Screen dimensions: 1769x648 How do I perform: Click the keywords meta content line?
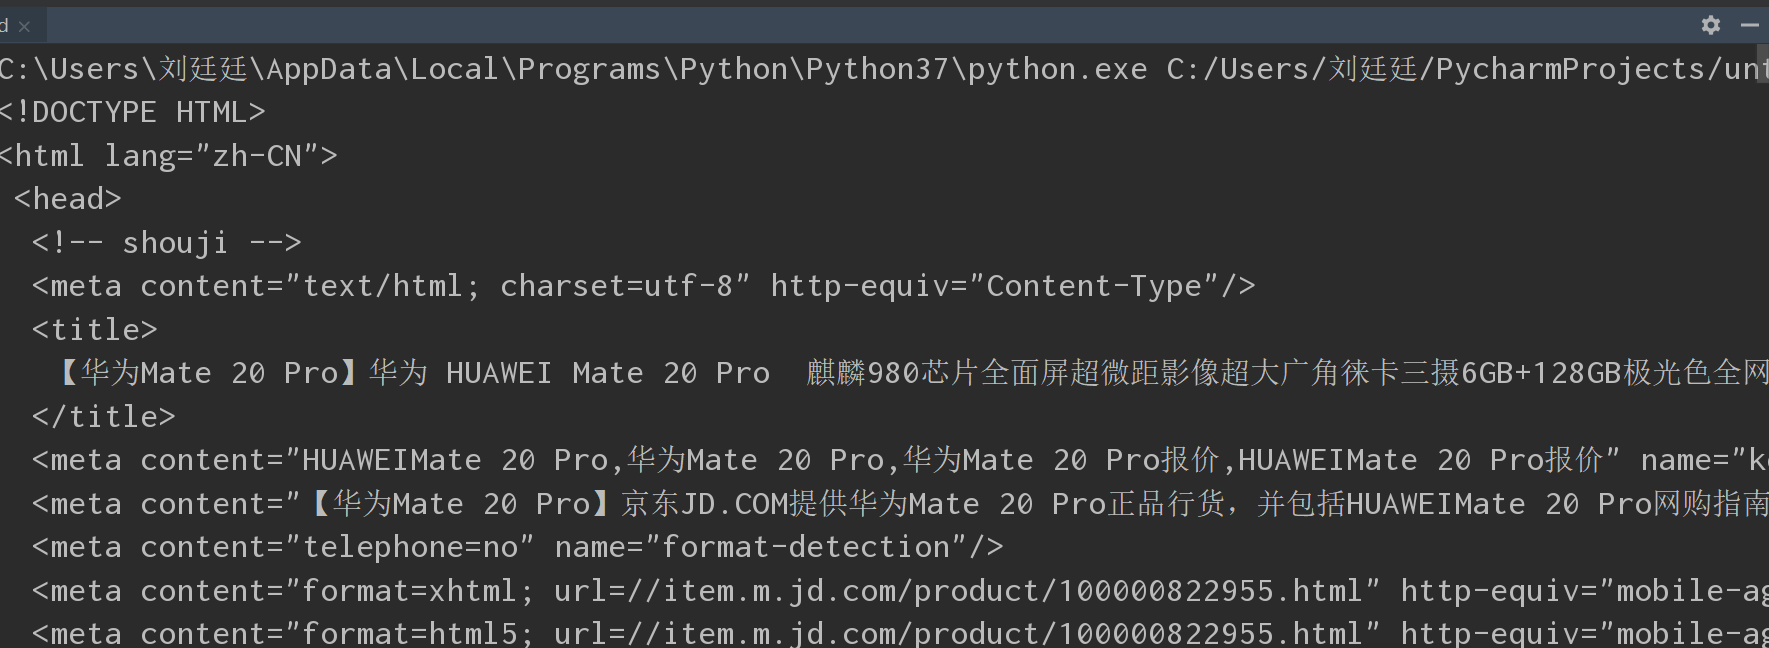point(700,459)
